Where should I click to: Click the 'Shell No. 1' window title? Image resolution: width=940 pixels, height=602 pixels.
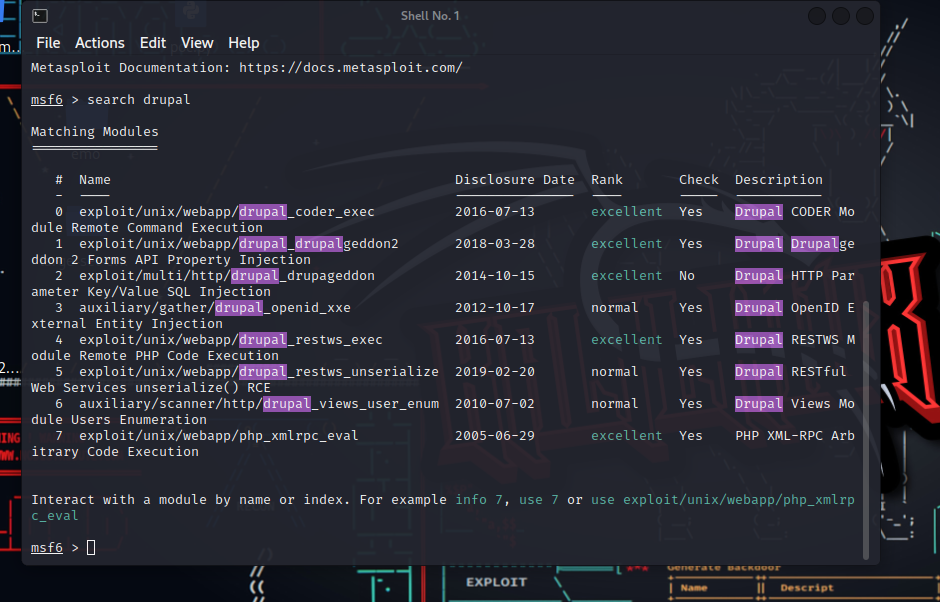coord(430,16)
